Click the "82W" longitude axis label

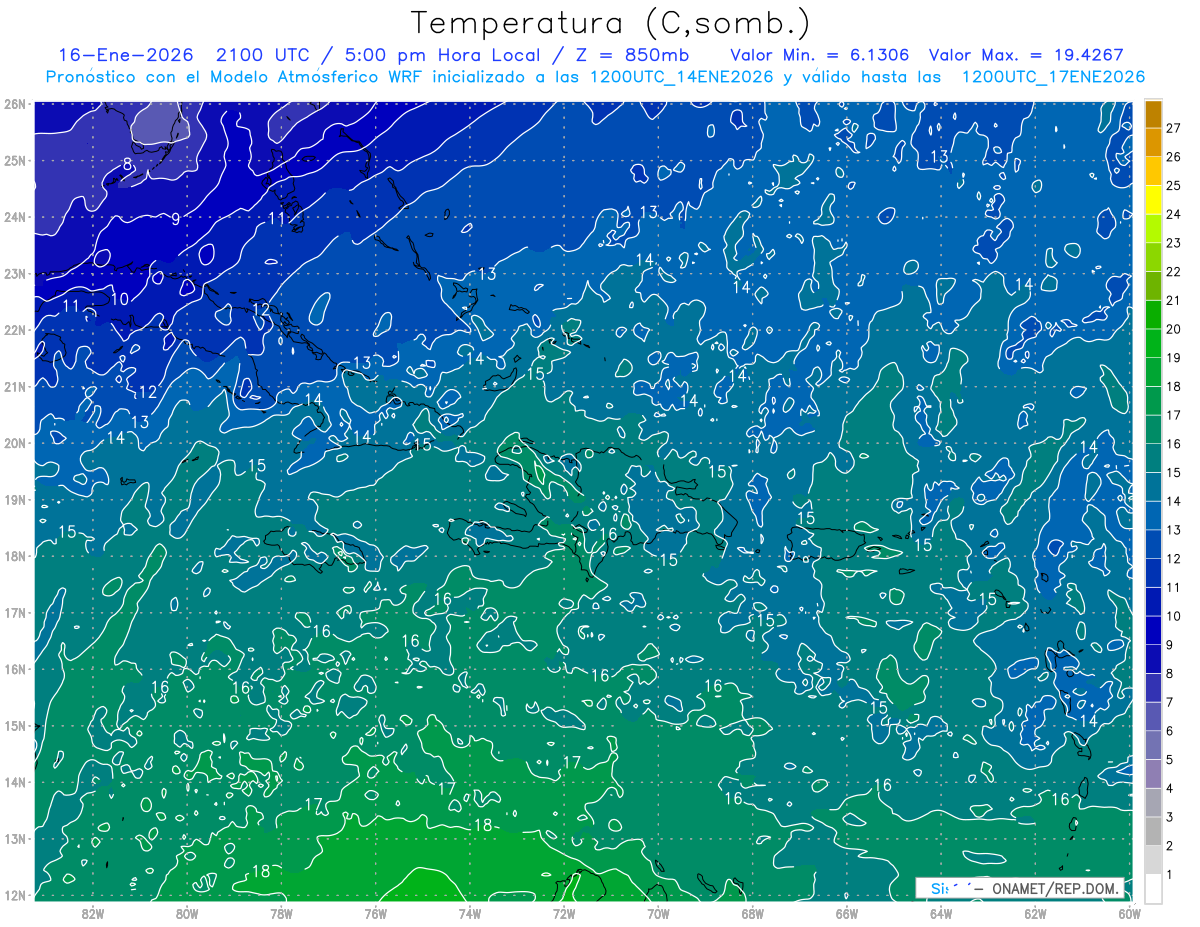pyautogui.click(x=93, y=913)
